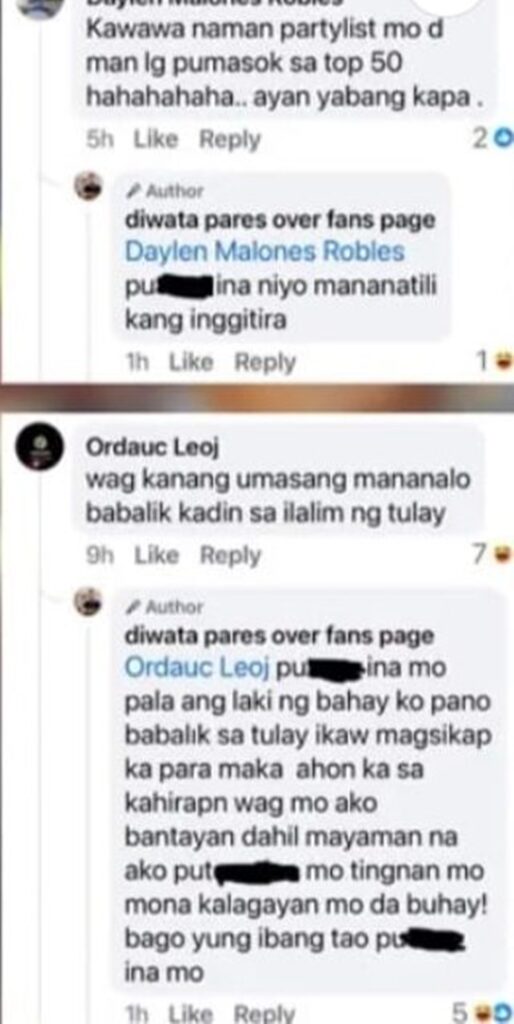Reply to Ordauc Leoj's 9h-old comment
This screenshot has height=1024, width=514.
point(230,555)
